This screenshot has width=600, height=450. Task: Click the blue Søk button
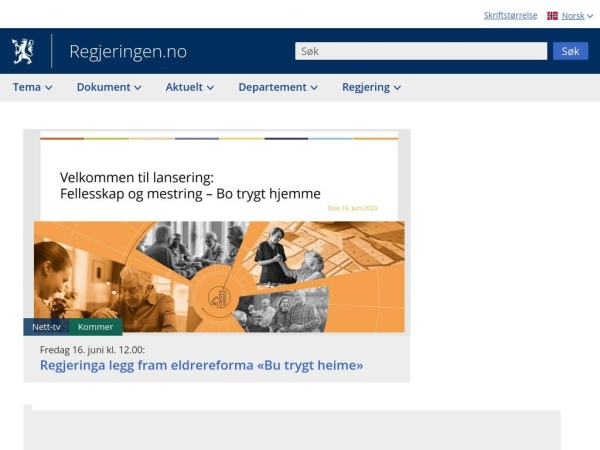[570, 51]
